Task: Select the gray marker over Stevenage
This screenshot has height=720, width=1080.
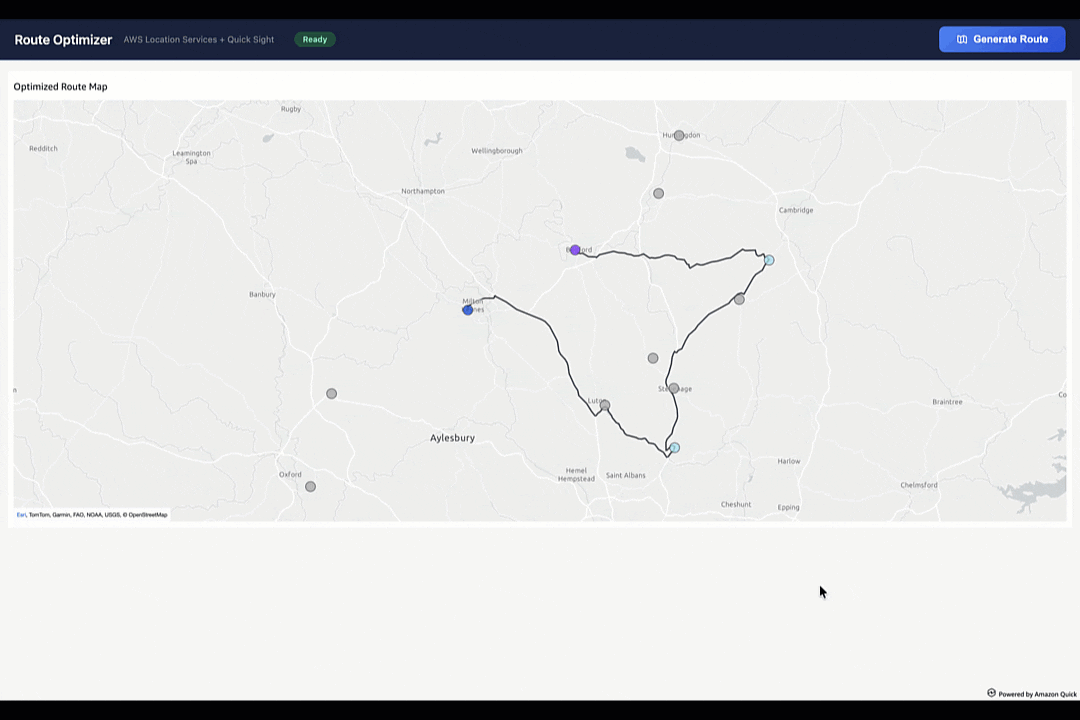Action: (x=674, y=389)
